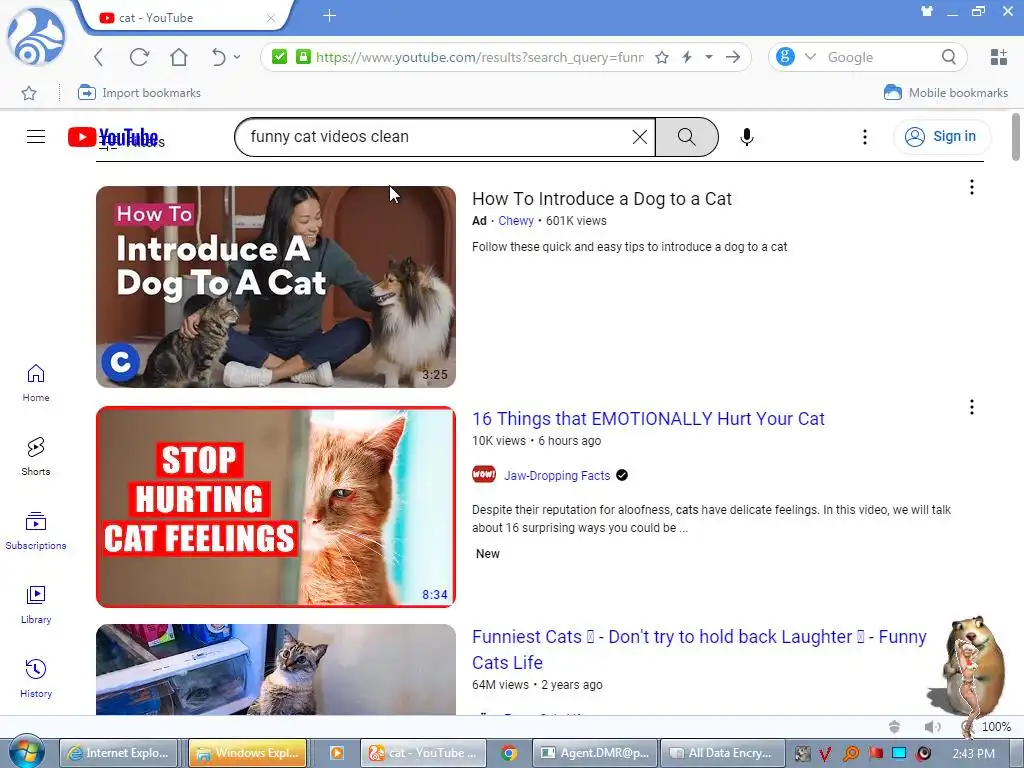Open more options for the Chewy ad video
The height and width of the screenshot is (768, 1024).
[x=972, y=187]
